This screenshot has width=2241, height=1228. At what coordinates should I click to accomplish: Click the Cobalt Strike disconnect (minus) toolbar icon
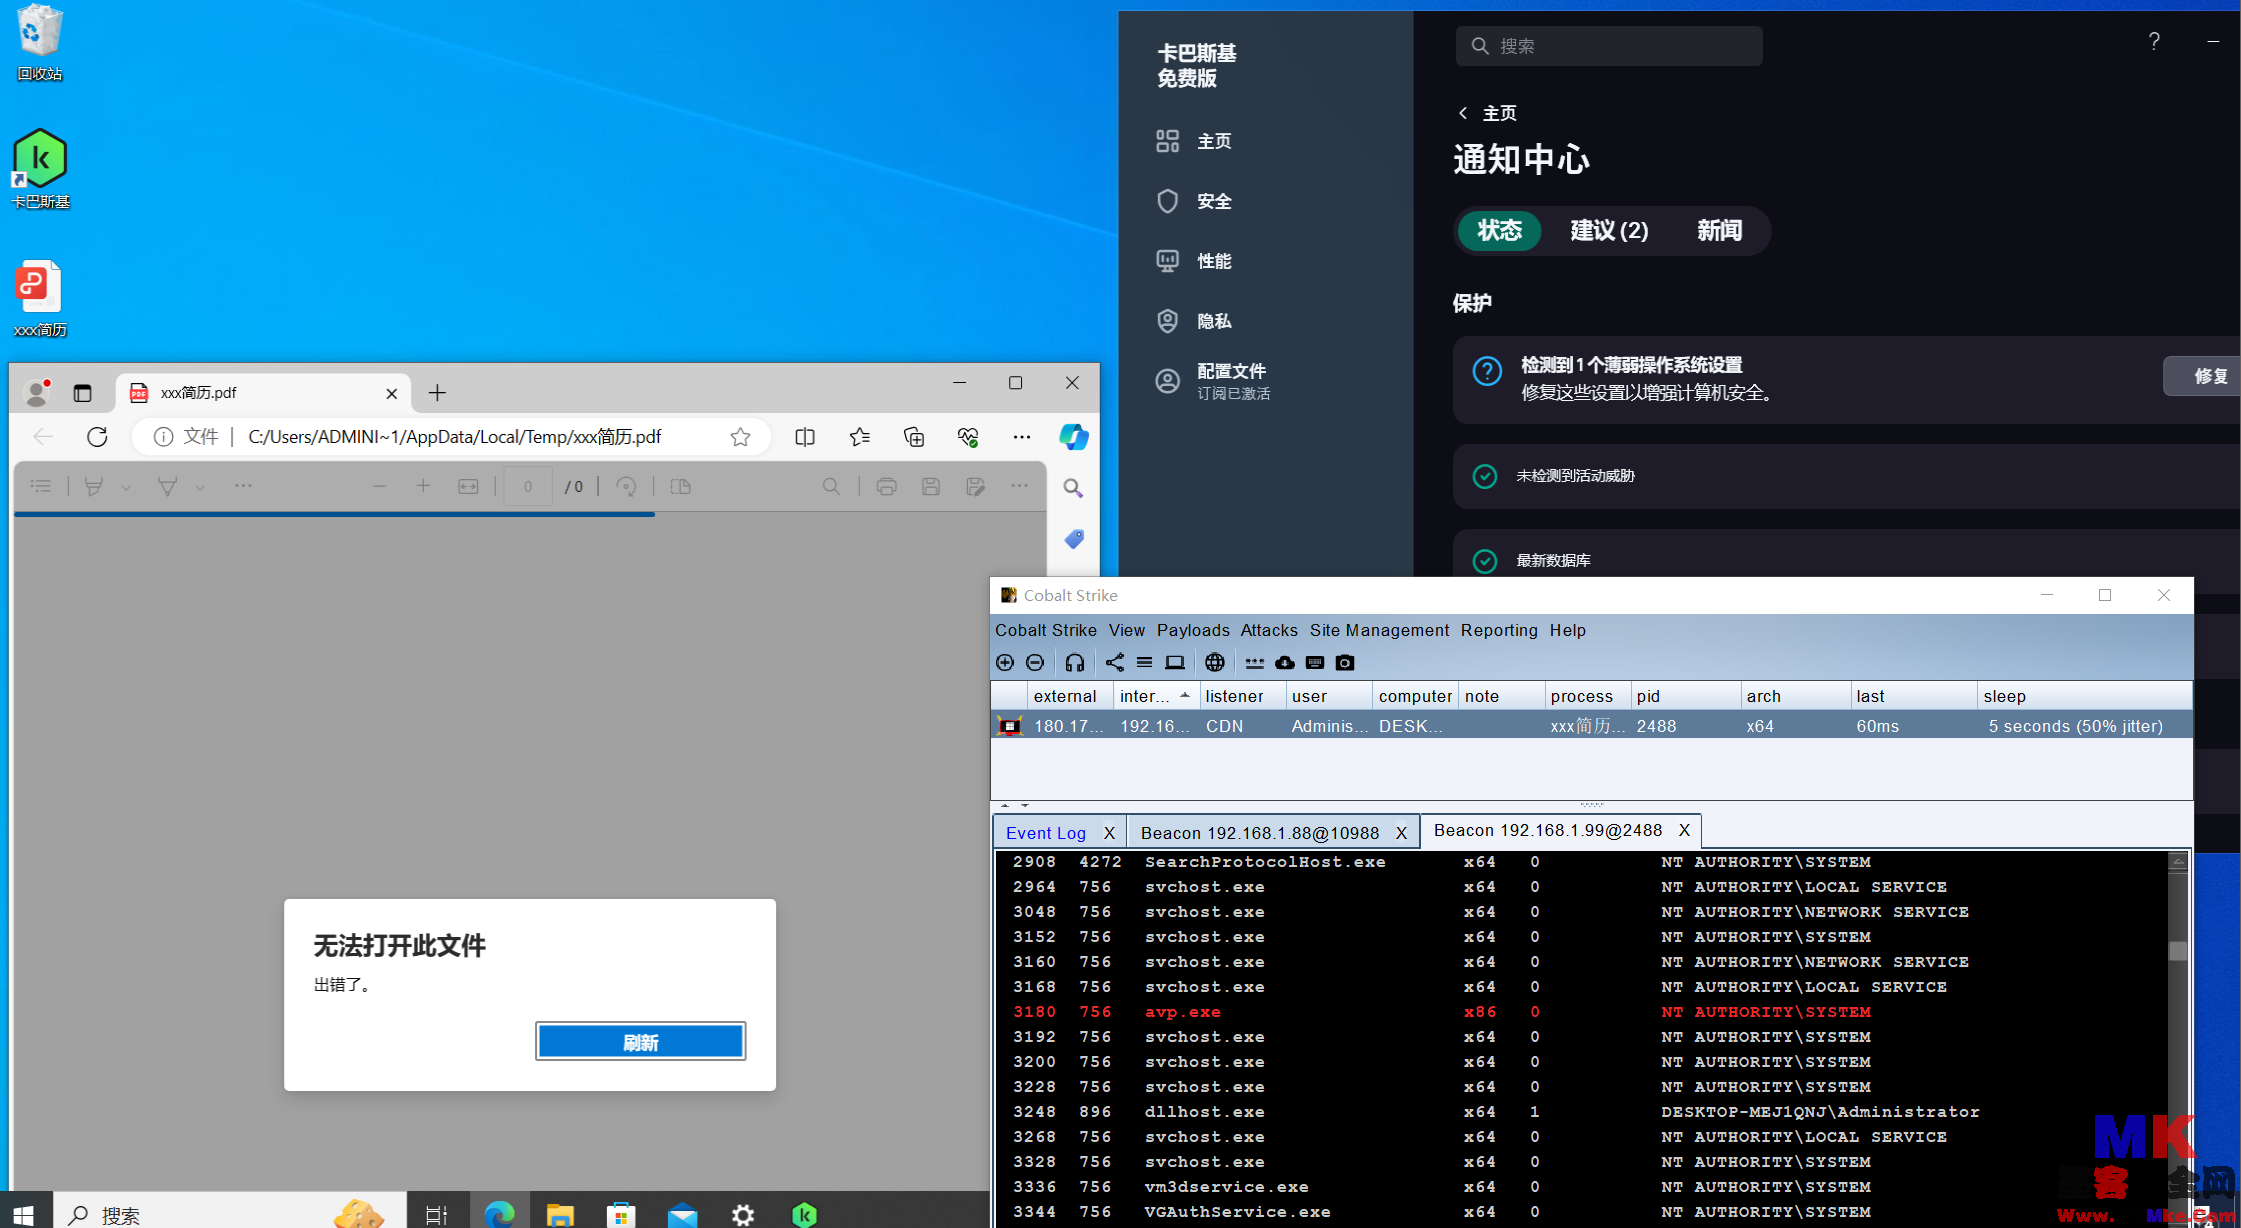tap(1035, 663)
